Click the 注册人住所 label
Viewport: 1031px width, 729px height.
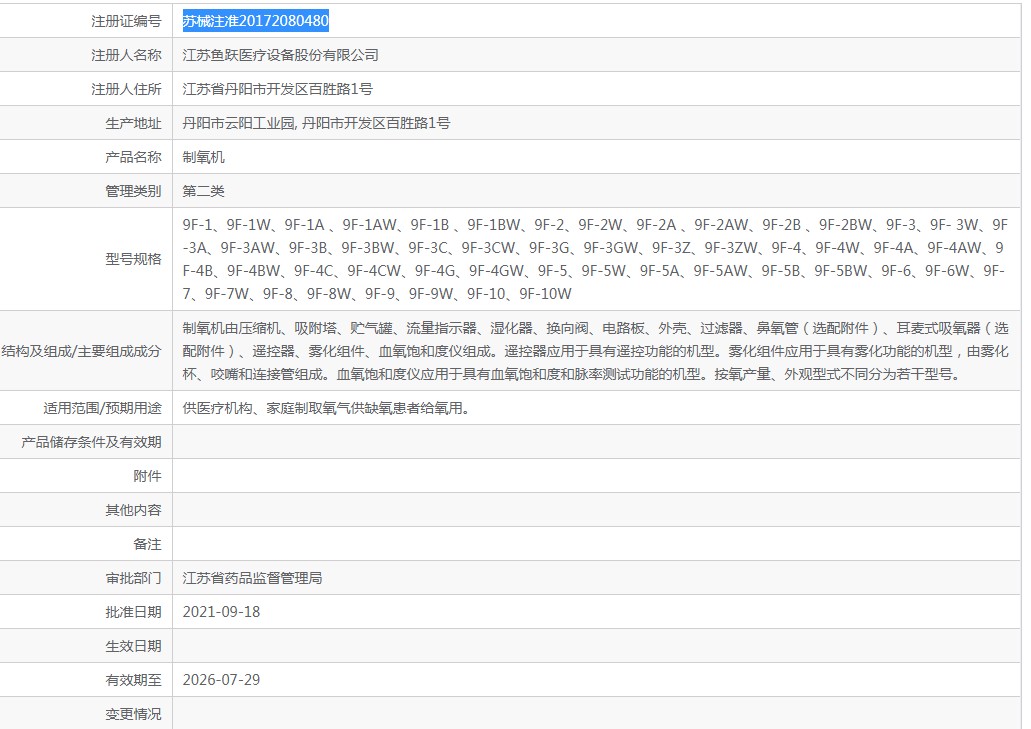point(126,89)
